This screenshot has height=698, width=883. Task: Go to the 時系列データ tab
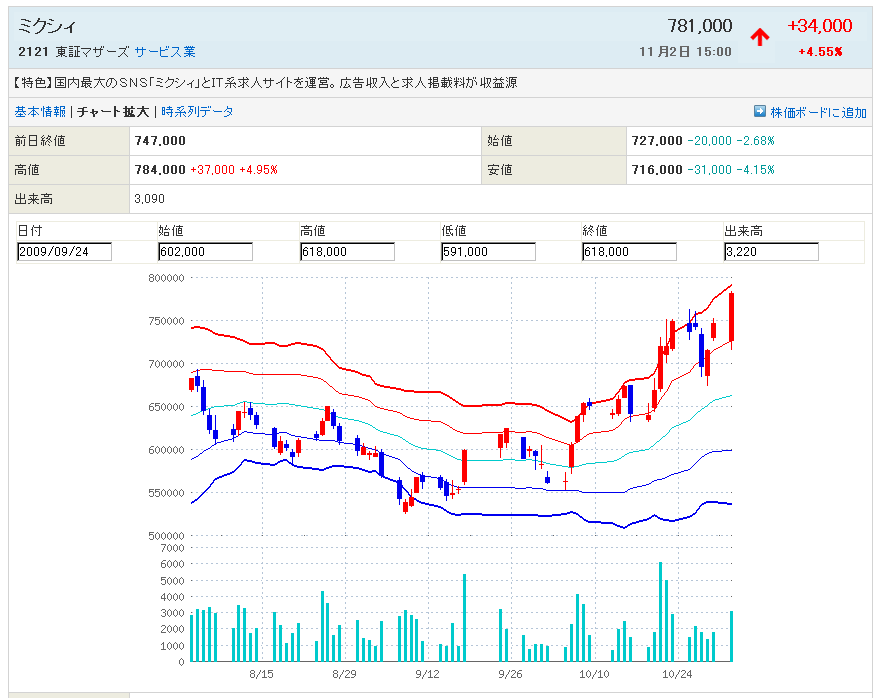[197, 112]
